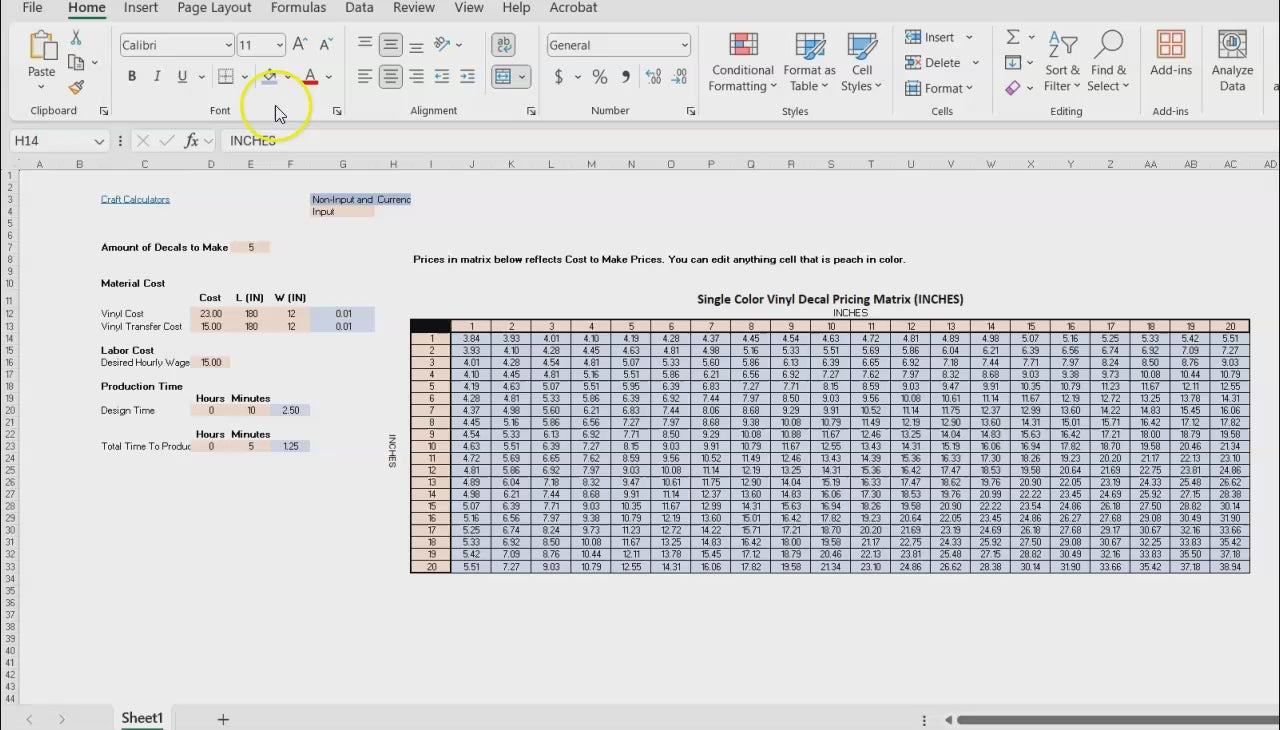Click the Increase Font Size icon

click(300, 45)
